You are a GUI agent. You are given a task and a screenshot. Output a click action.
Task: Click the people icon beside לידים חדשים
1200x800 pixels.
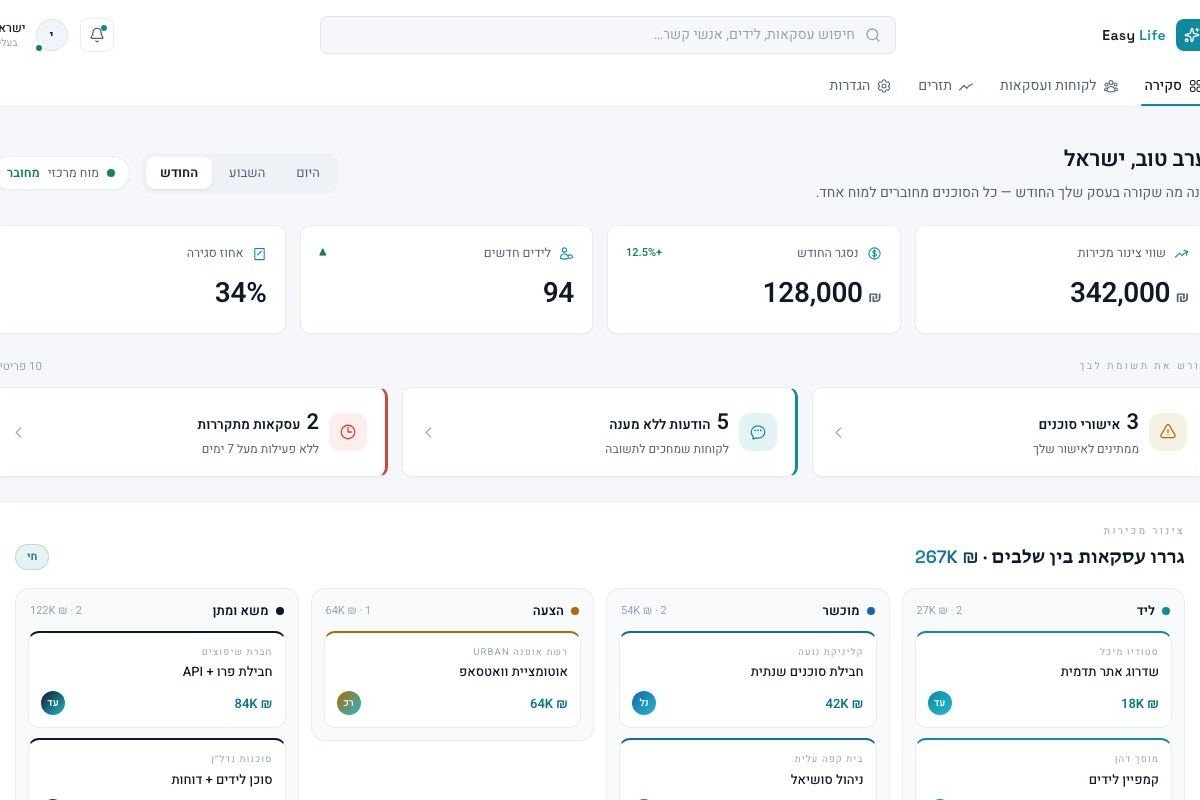click(567, 253)
